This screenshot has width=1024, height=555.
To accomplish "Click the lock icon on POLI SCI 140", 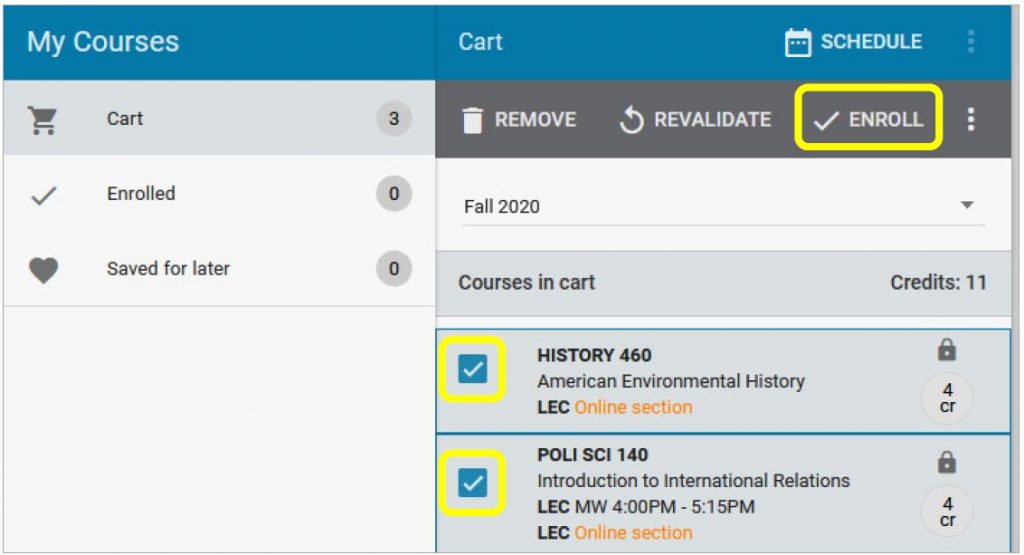I will pos(946,462).
